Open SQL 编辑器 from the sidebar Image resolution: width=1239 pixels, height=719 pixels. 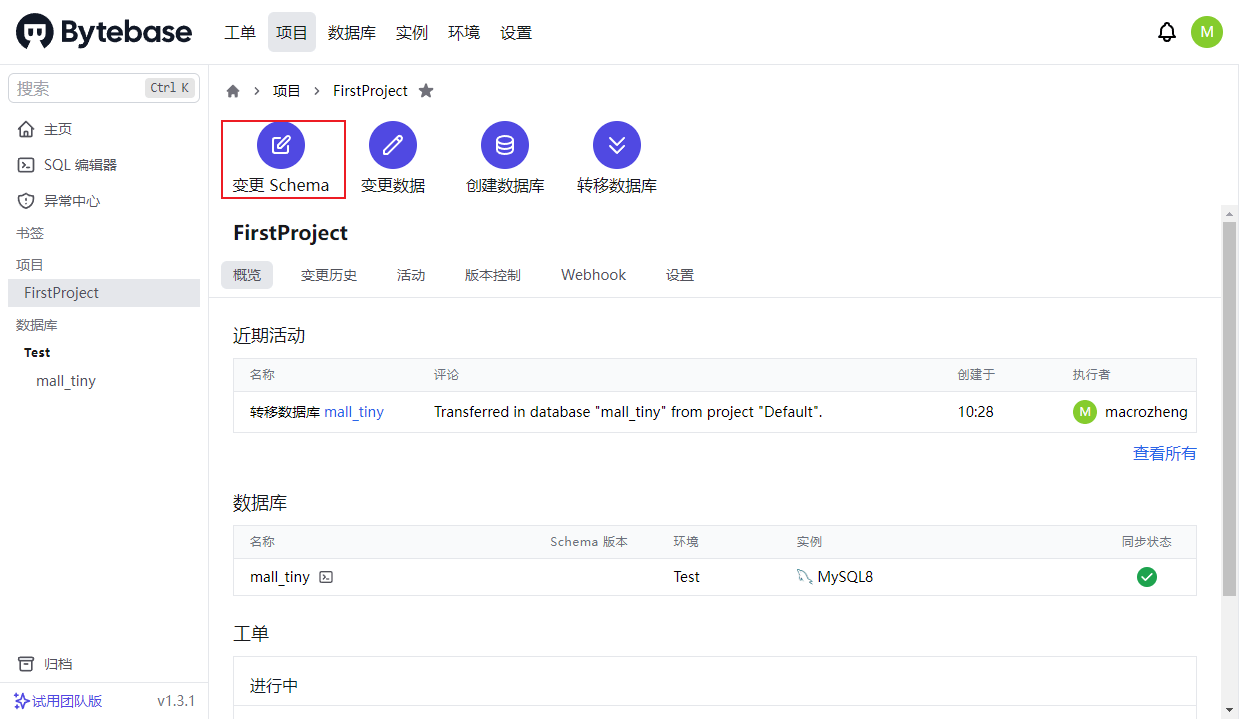pyautogui.click(x=104, y=165)
